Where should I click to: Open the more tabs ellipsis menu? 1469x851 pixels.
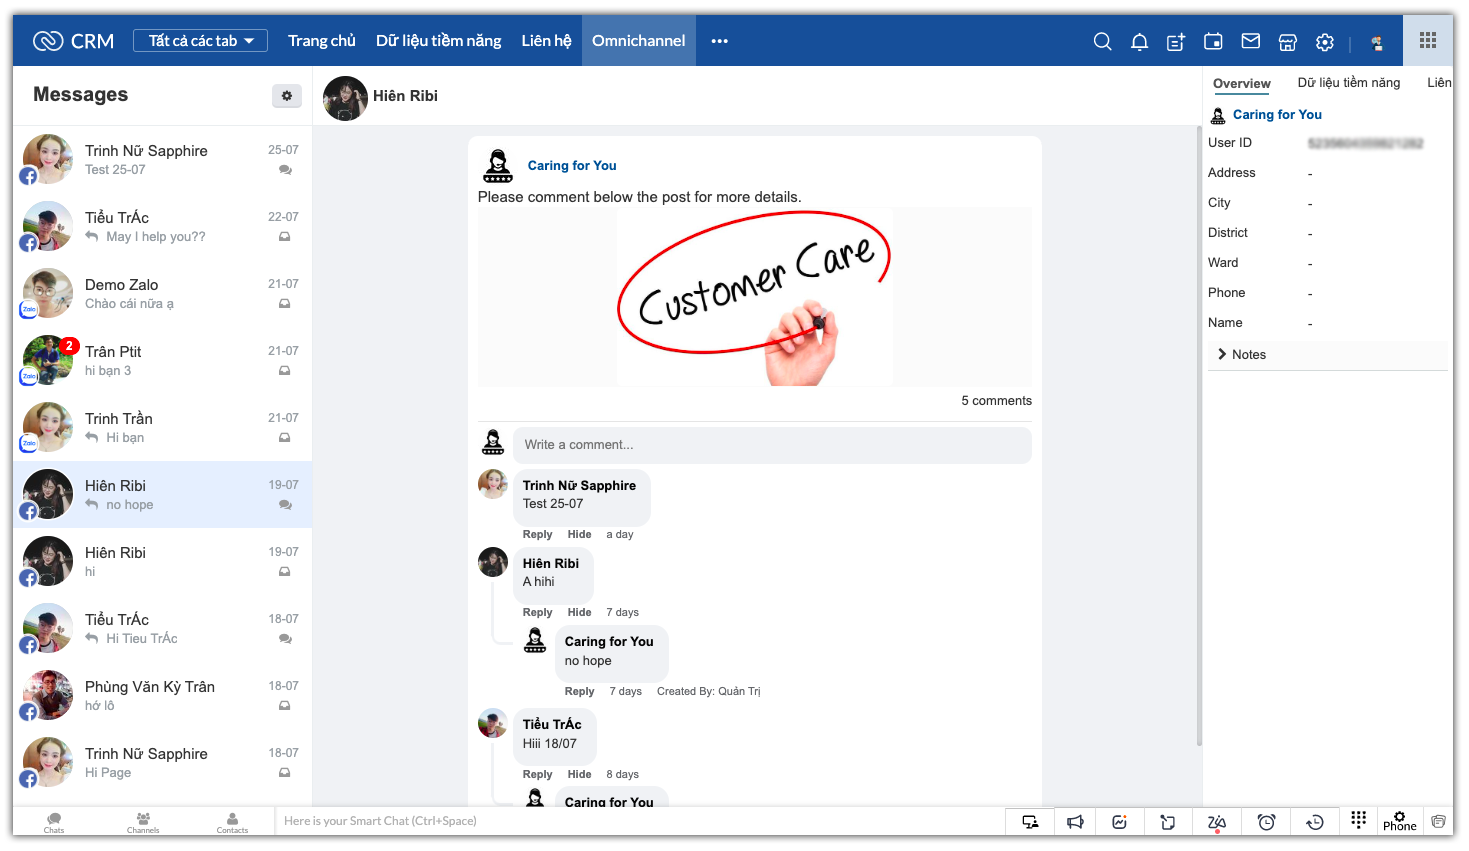(719, 41)
